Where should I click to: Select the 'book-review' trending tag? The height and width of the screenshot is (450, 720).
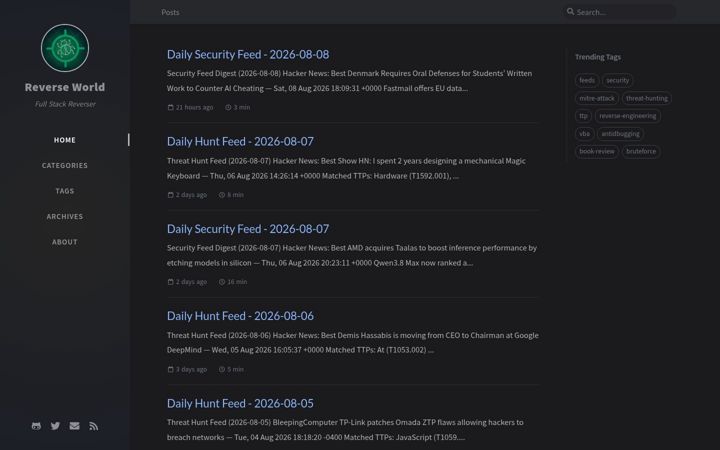coord(596,151)
